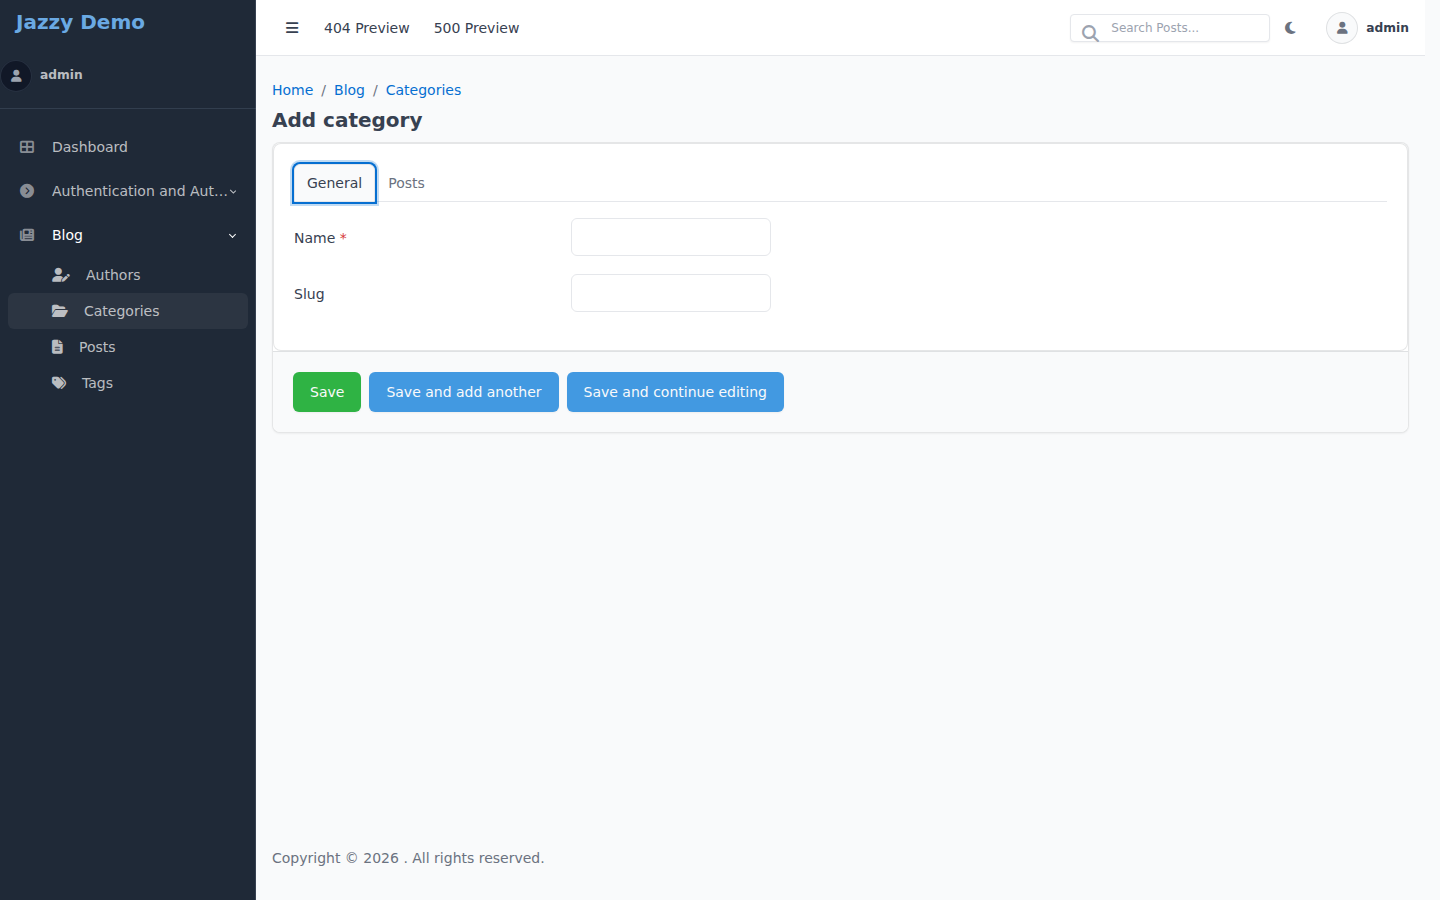Click the Authors user-edit icon

tap(61, 275)
